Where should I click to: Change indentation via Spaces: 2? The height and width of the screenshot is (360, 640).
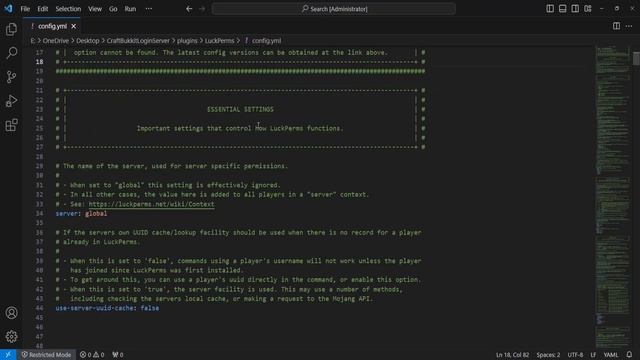pos(548,355)
